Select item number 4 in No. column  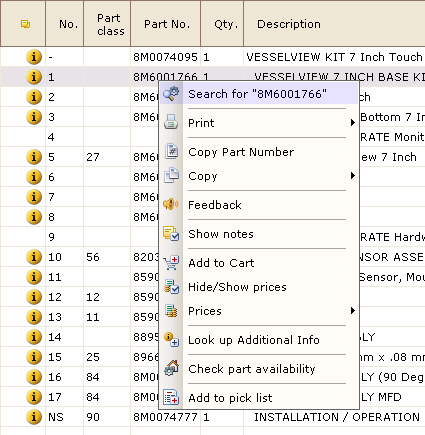[51, 137]
